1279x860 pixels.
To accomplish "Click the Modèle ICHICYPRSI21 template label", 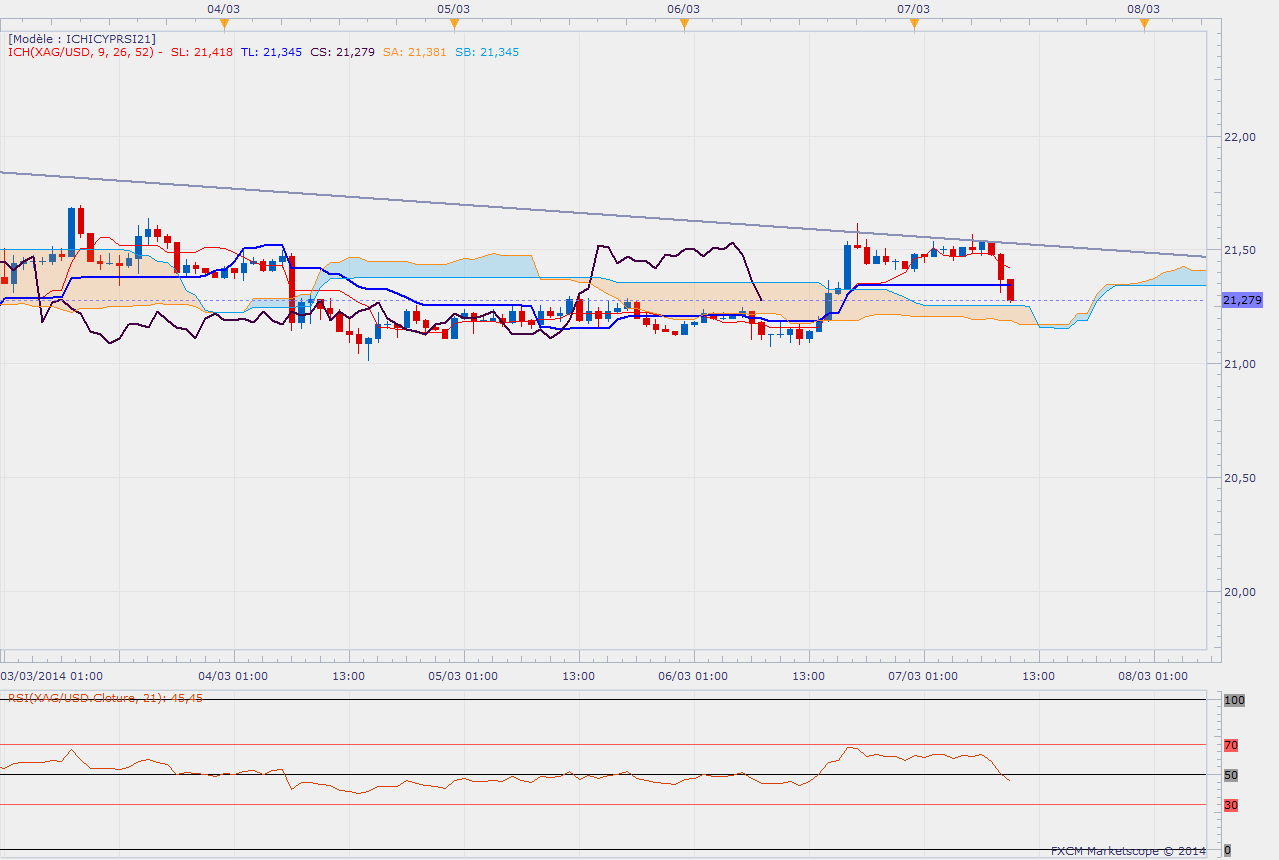I will (82, 38).
